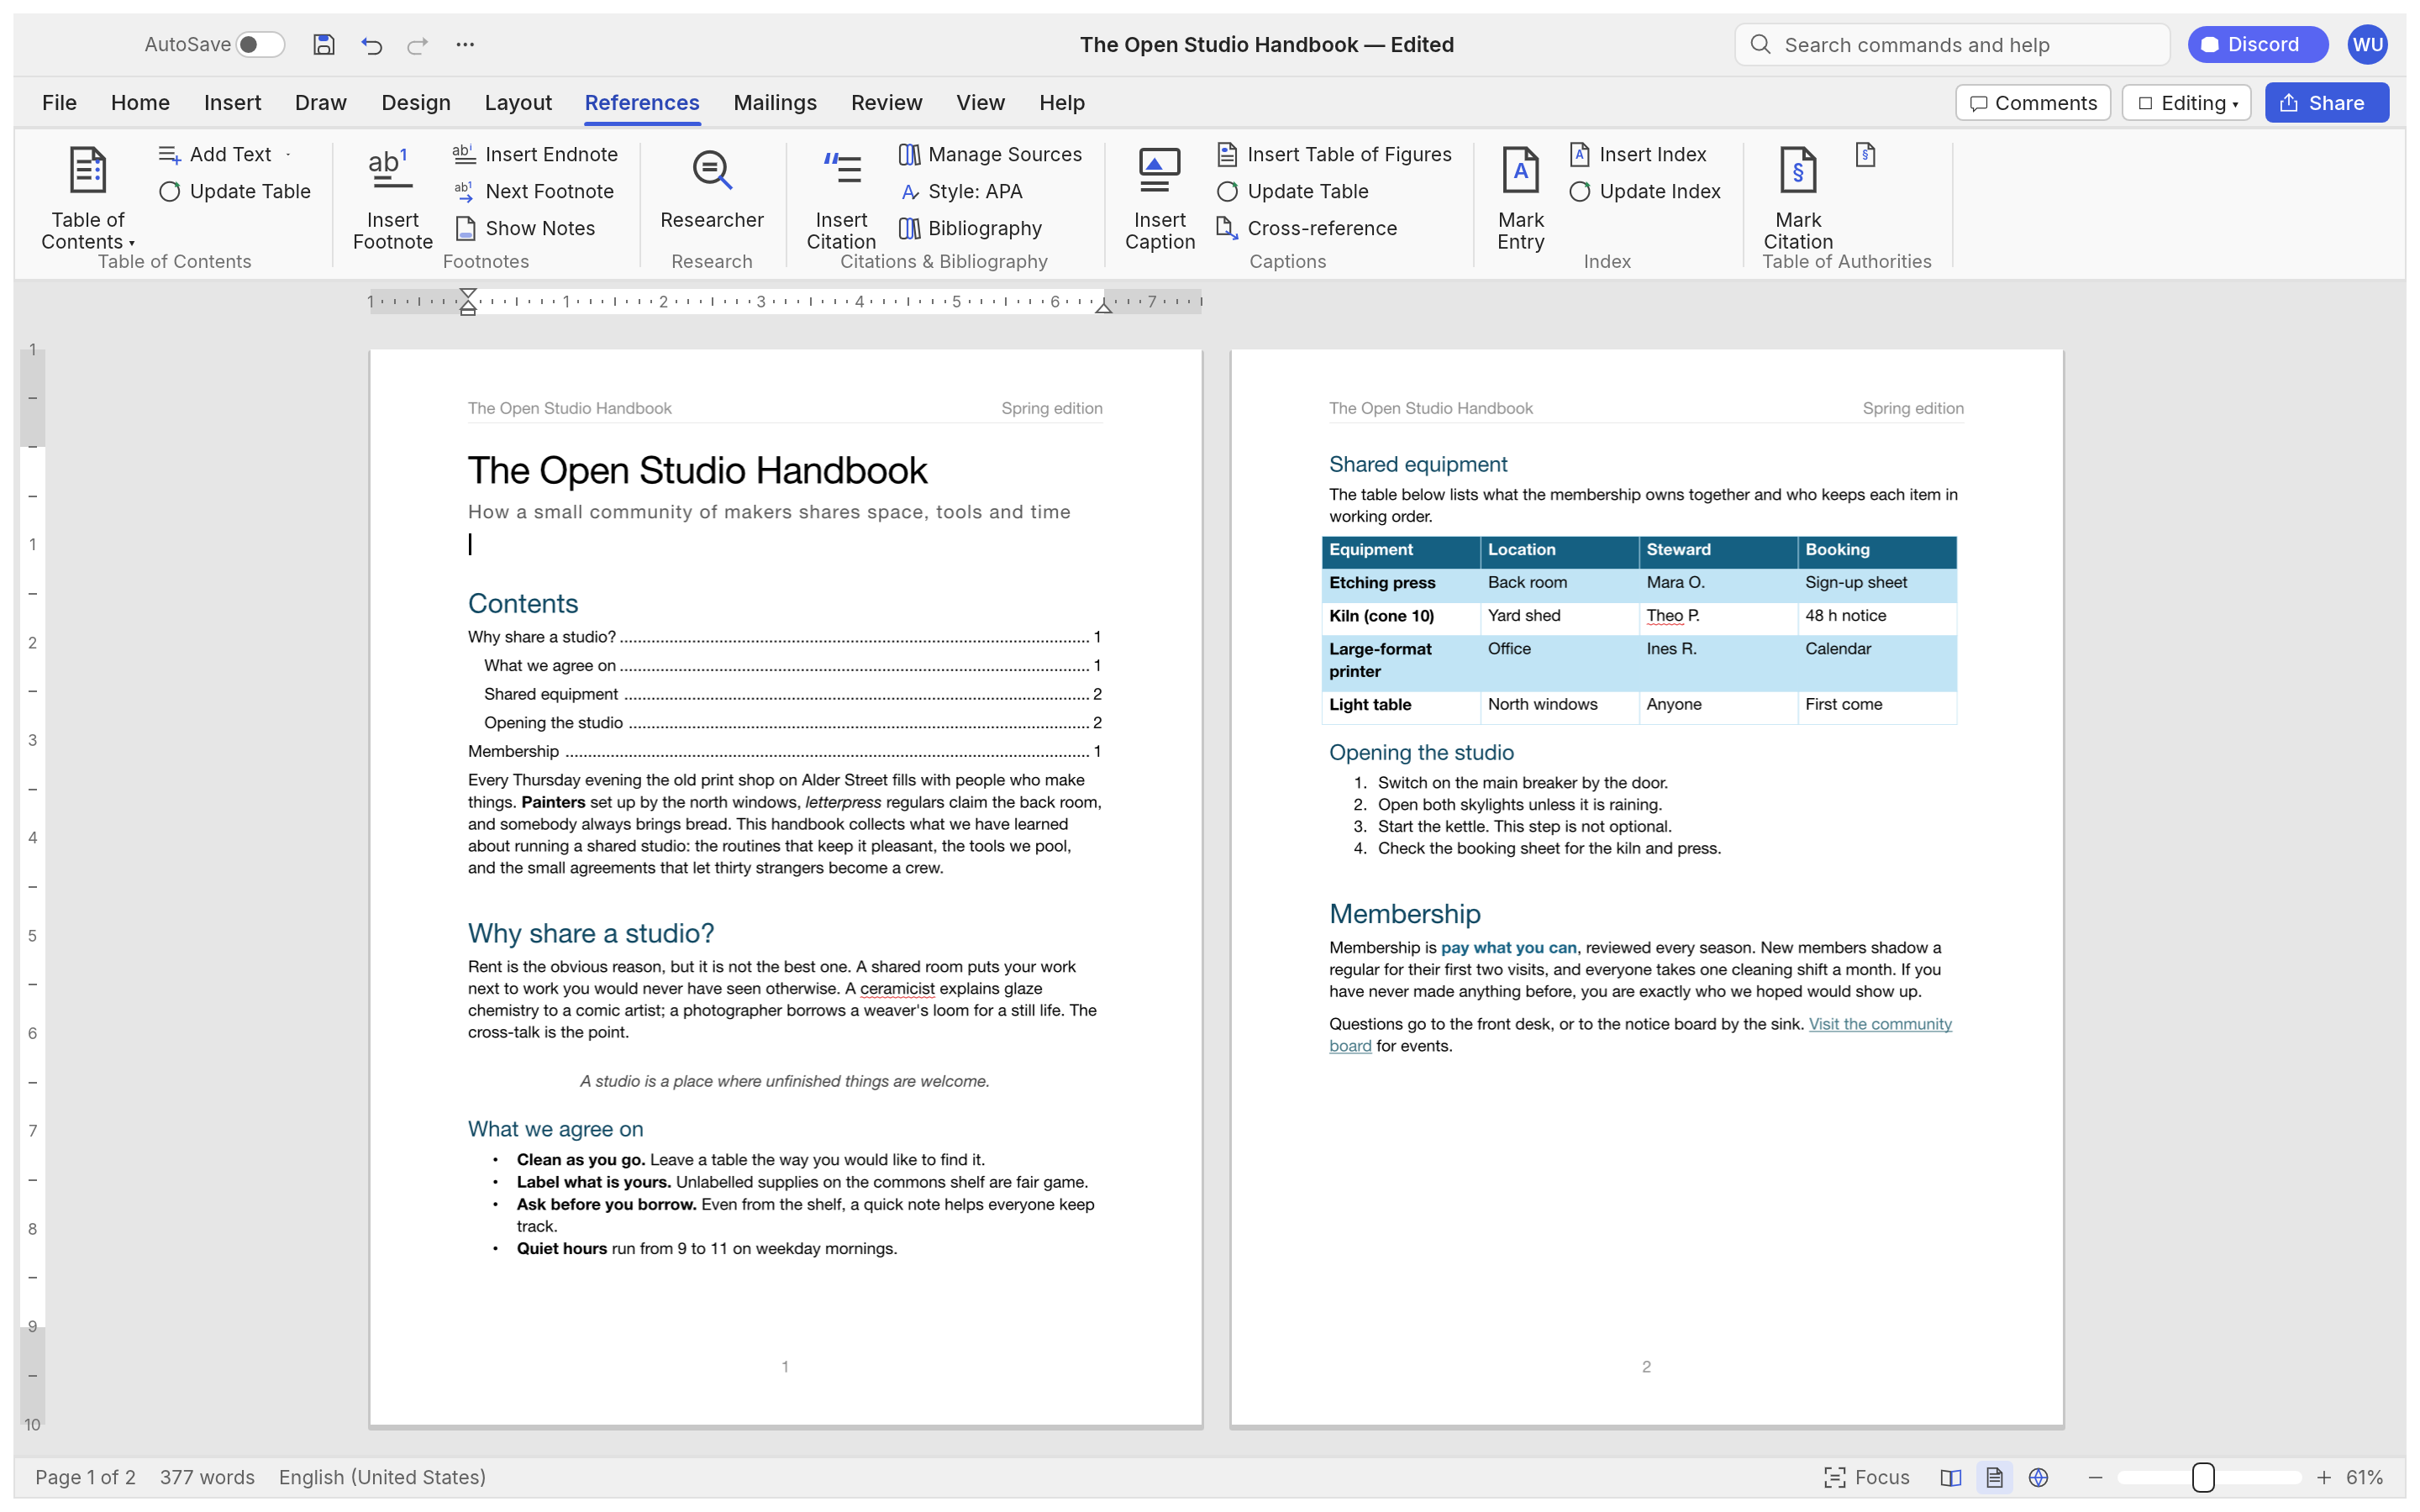Click the WU account avatar
Screen dimensions: 2420x1512
(x=2367, y=44)
